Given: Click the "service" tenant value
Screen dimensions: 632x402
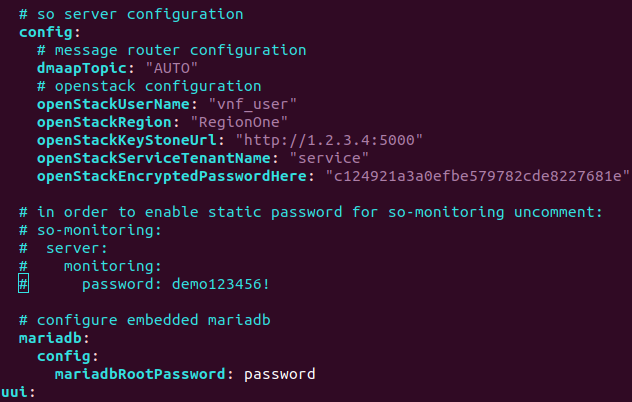Looking at the screenshot, I should [329, 158].
